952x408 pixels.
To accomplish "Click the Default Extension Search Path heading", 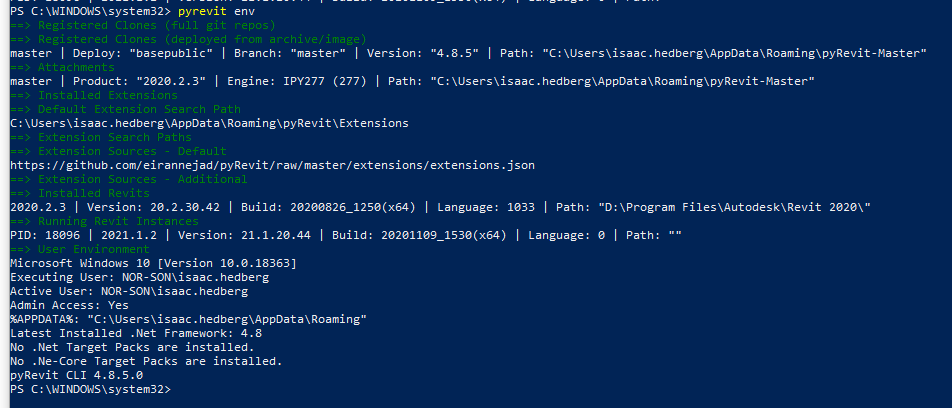I will point(125,109).
